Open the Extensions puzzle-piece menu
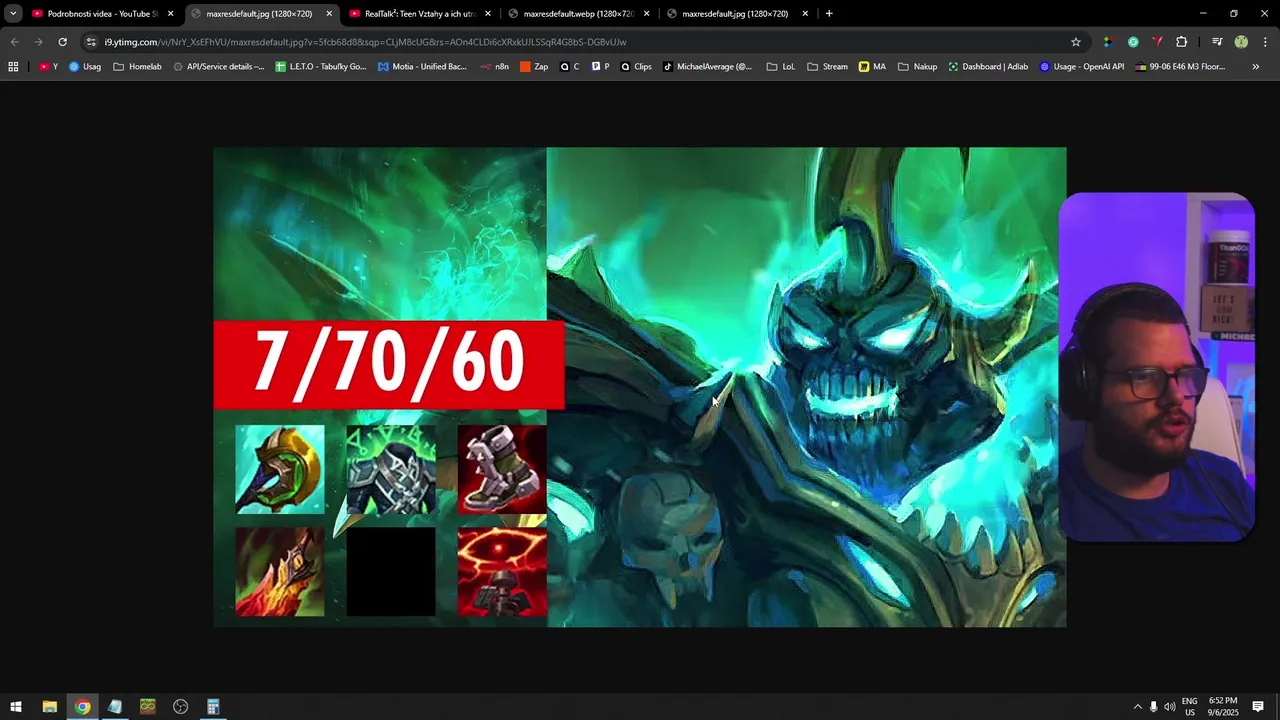Screen dimensions: 1280x720 (1182, 42)
